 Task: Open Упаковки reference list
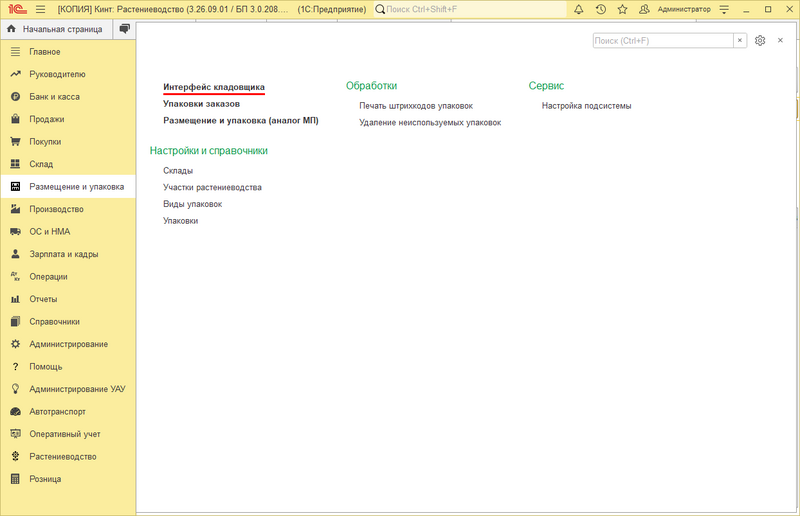(181, 221)
